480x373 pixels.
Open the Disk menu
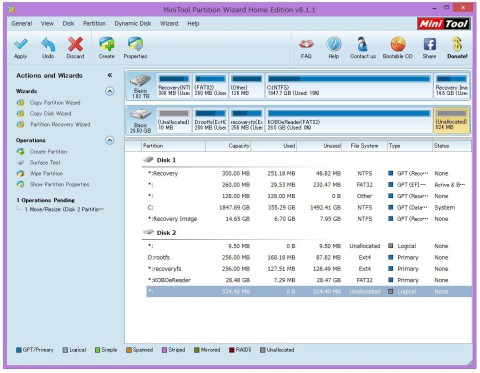[x=68, y=24]
